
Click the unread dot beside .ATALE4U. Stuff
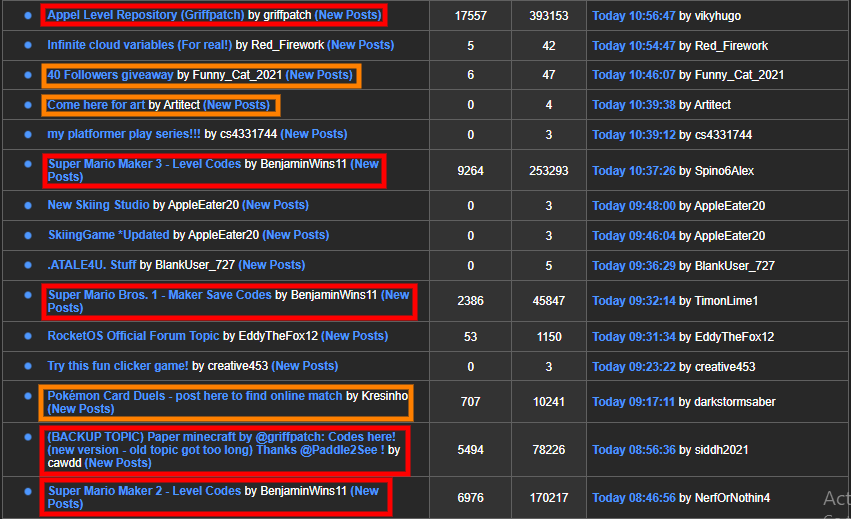pyautogui.click(x=28, y=265)
